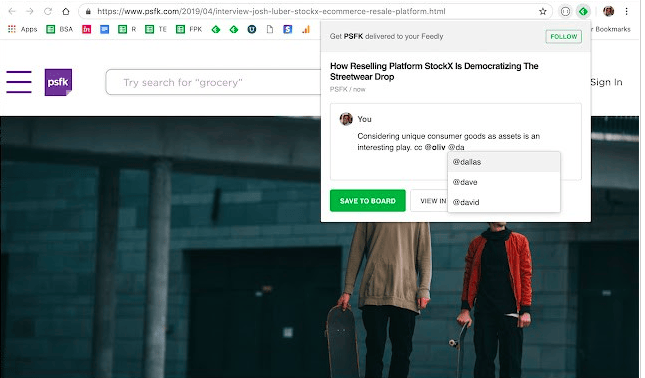Open the dark circular U bookmark icon
Screen dimensions: 645x378
tap(252, 29)
